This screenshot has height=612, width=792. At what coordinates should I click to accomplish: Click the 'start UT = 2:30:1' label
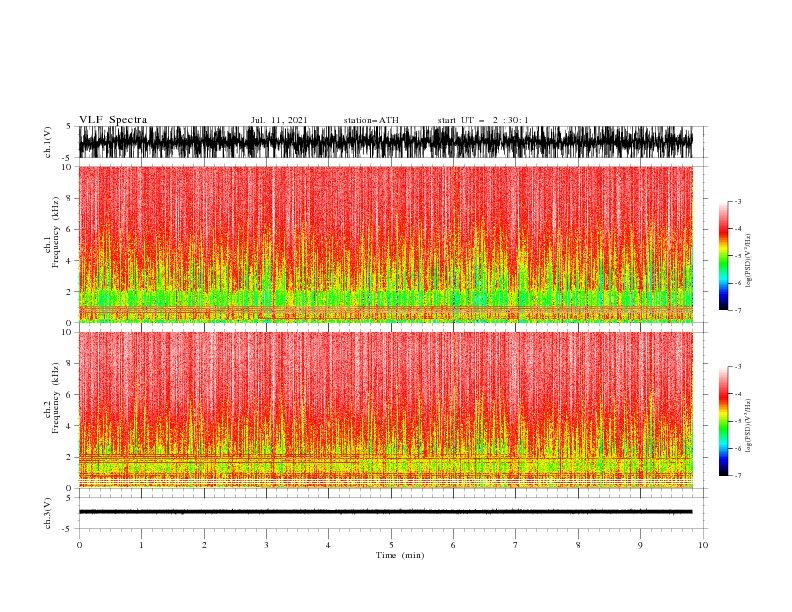pyautogui.click(x=483, y=120)
